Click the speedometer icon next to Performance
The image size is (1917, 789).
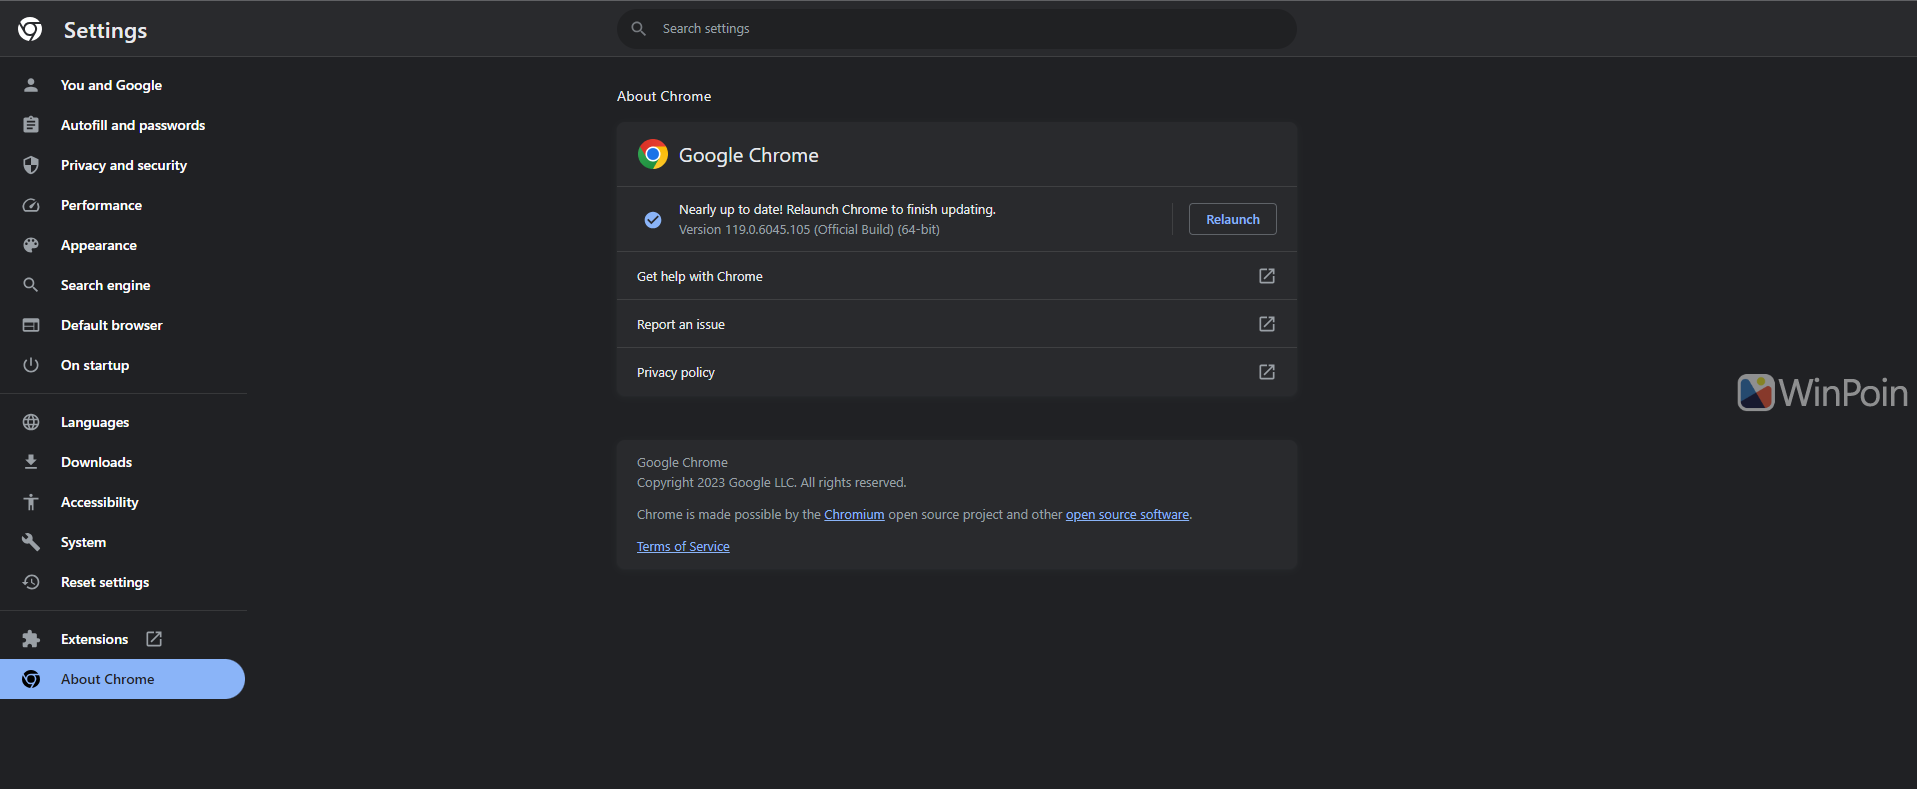(x=31, y=205)
